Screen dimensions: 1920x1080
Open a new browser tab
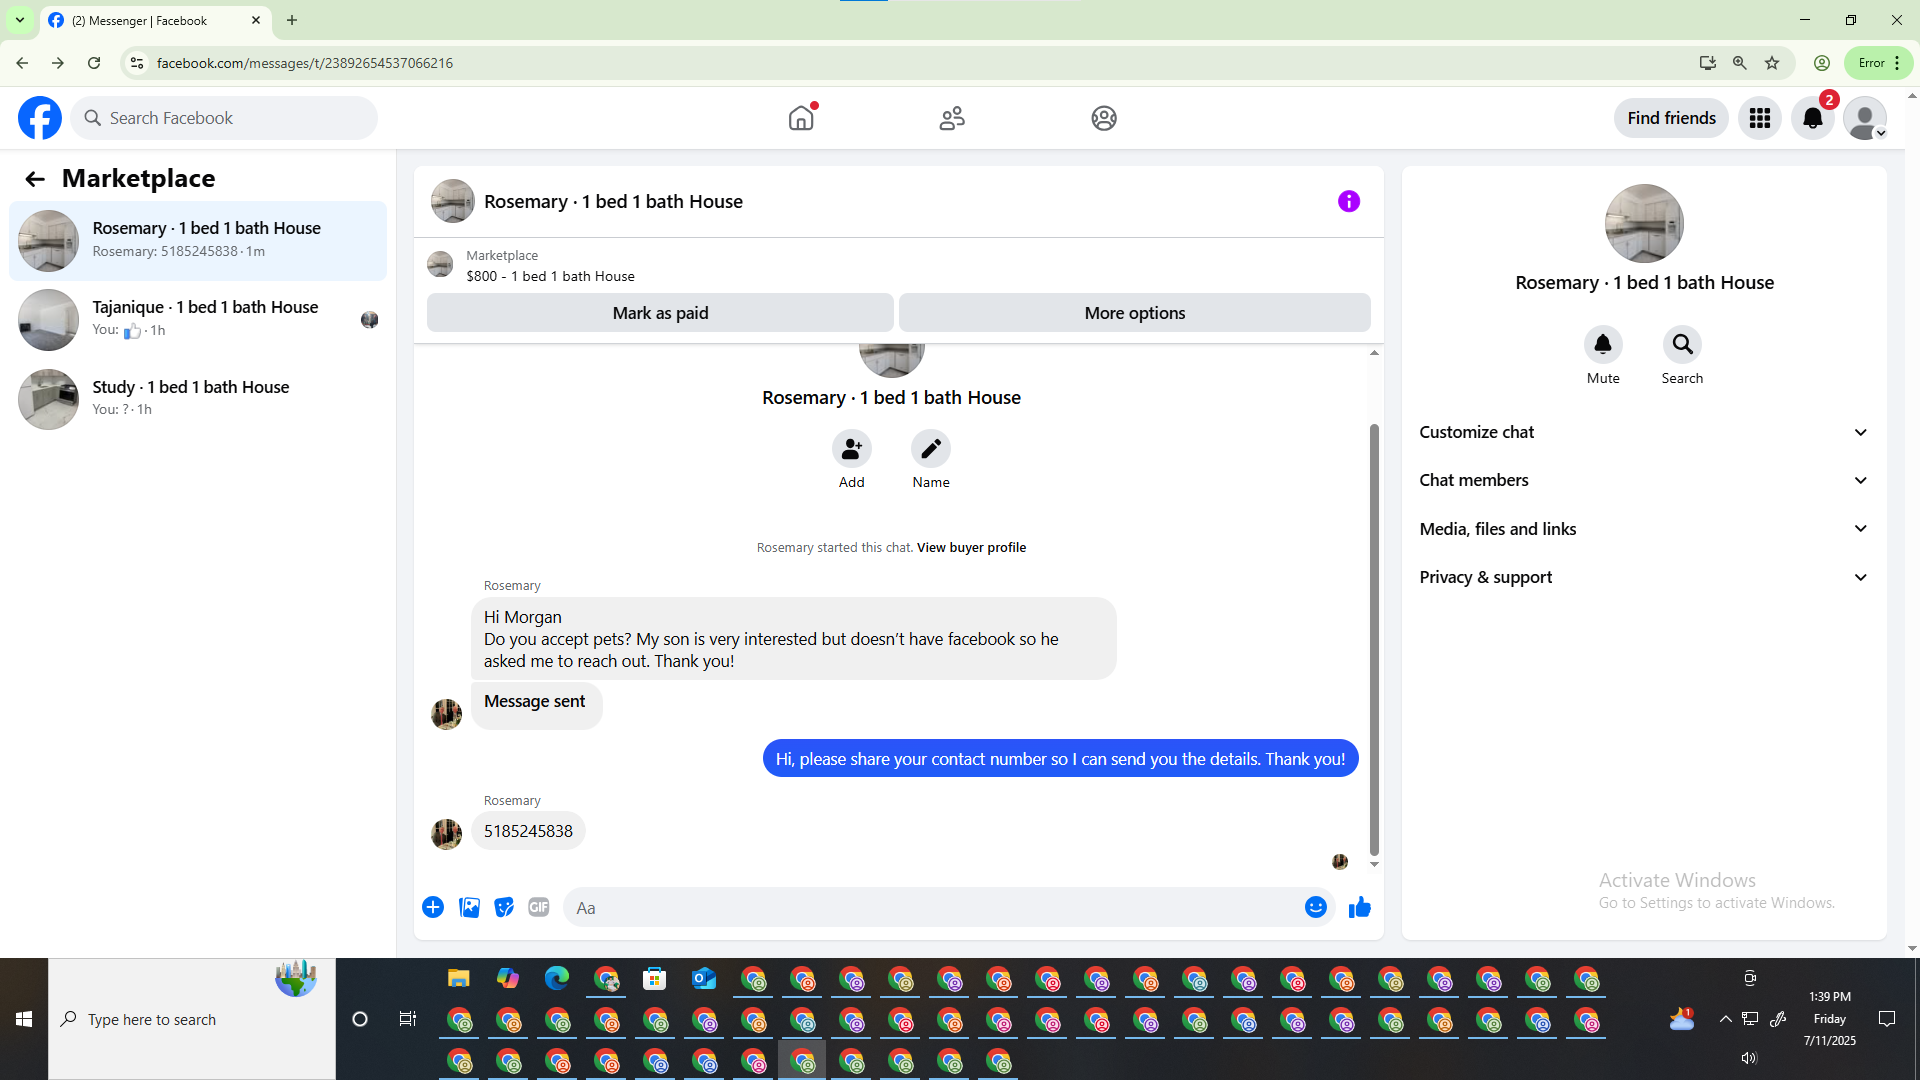coord(292,20)
